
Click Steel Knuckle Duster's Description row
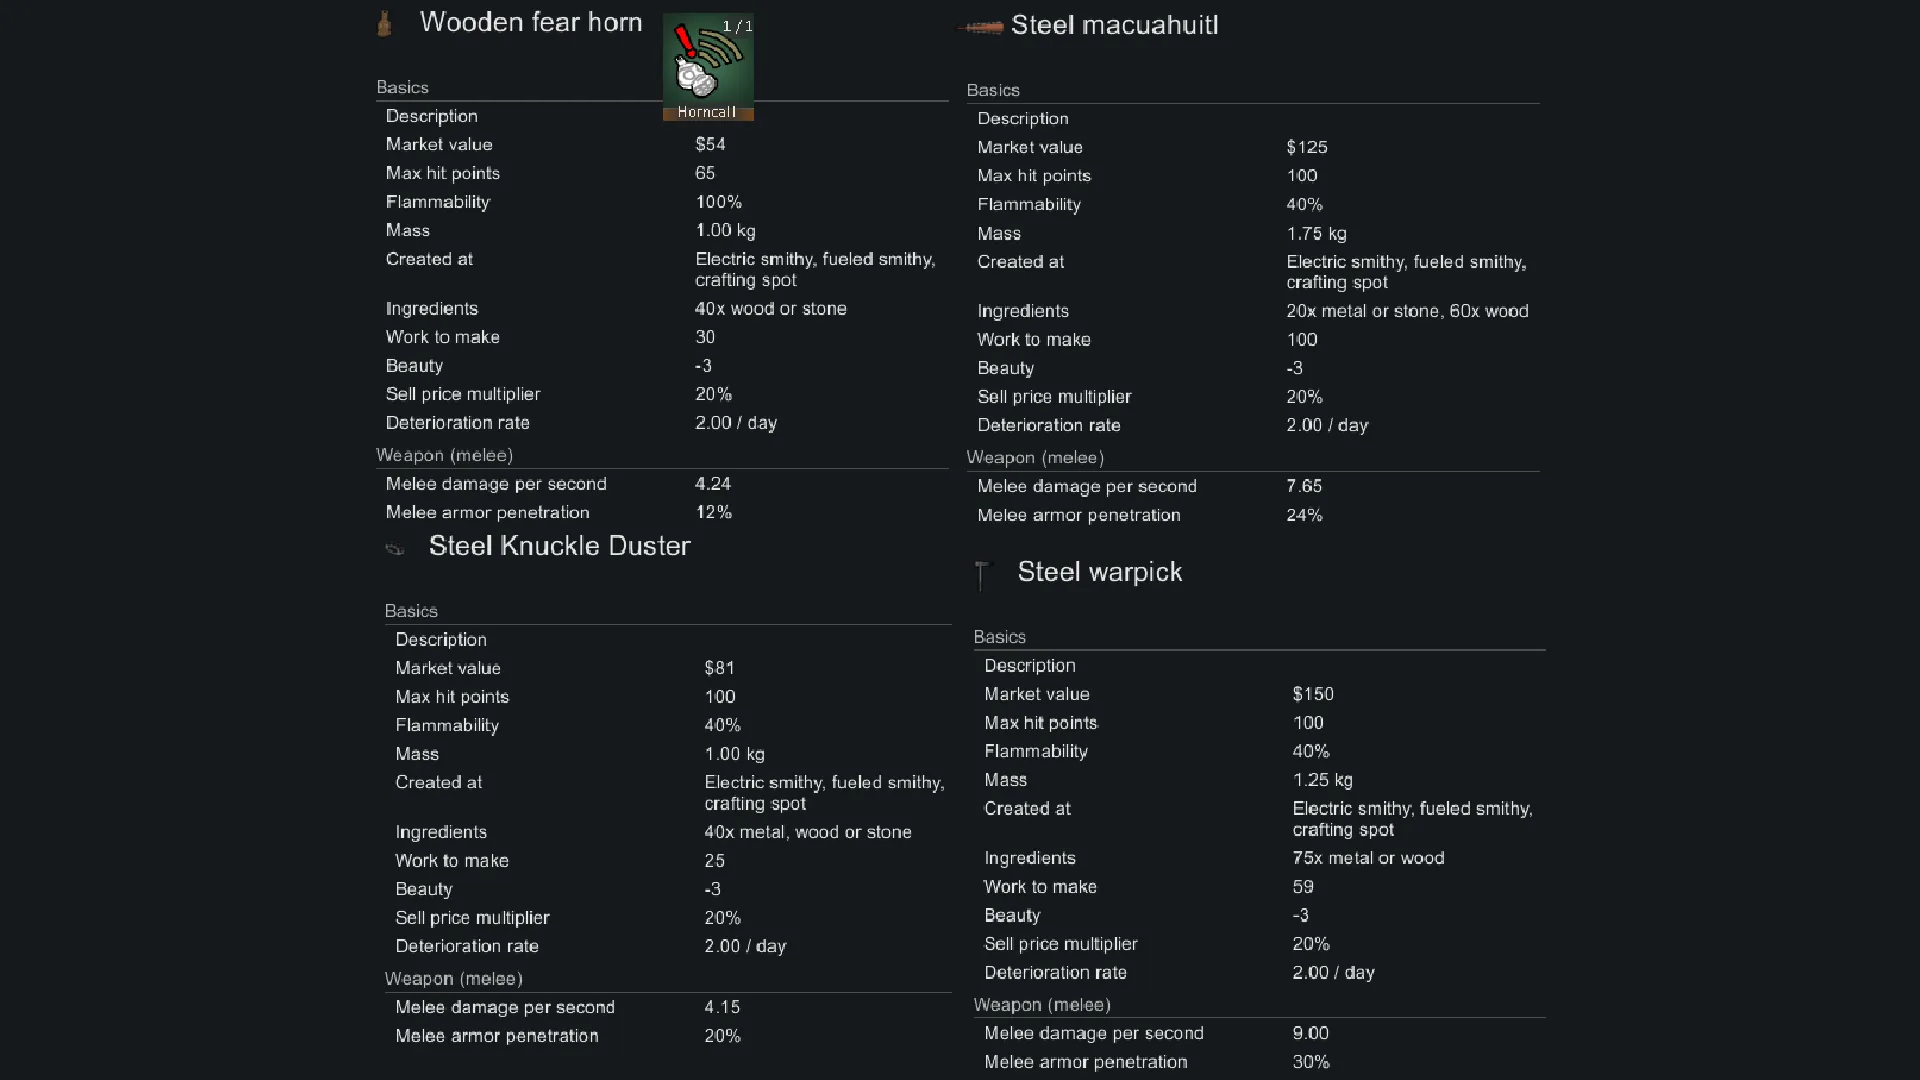pyautogui.click(x=668, y=640)
